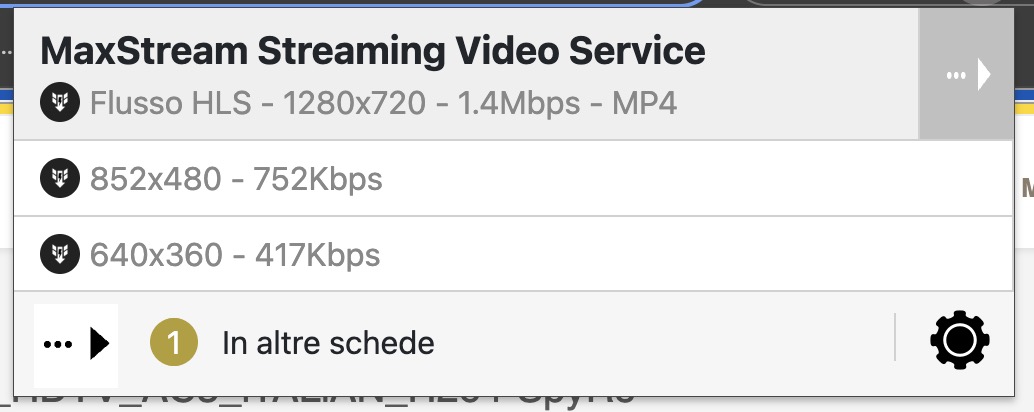Open settings with the gear icon
The width and height of the screenshot is (1034, 412).
(959, 342)
